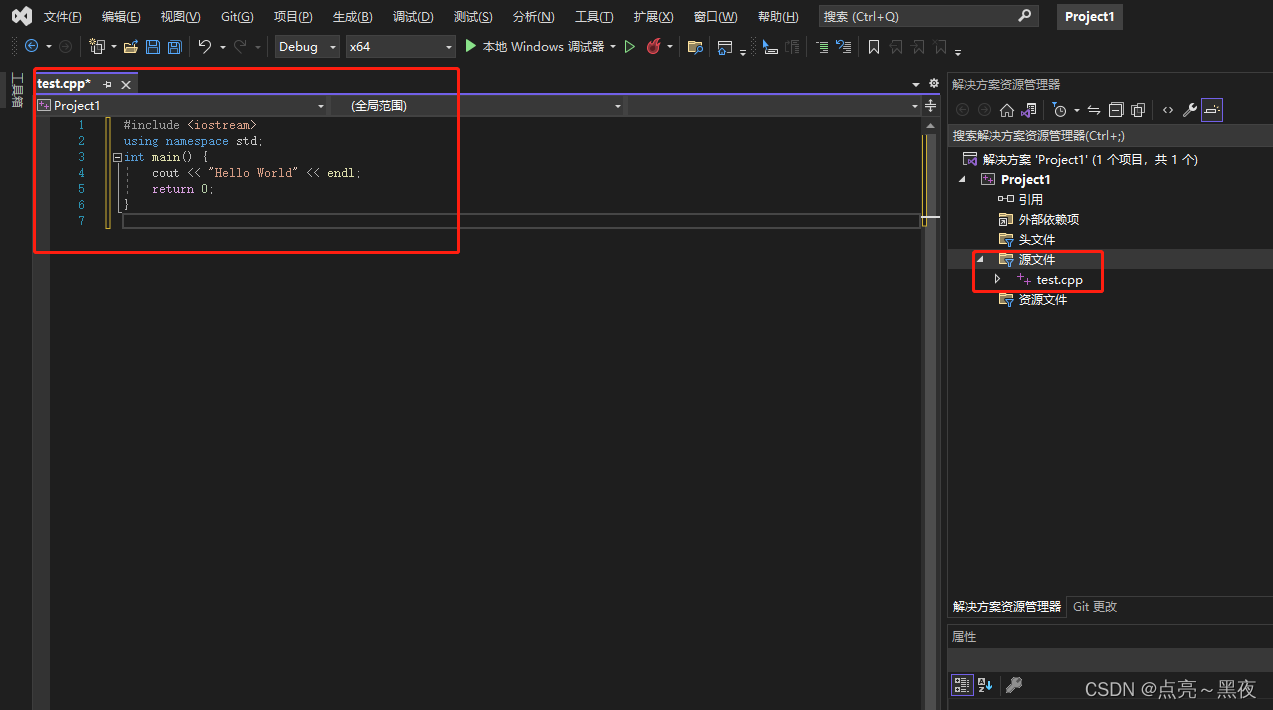1273x710 pixels.
Task: Open the 扩展(X) menu
Action: [x=653, y=17]
